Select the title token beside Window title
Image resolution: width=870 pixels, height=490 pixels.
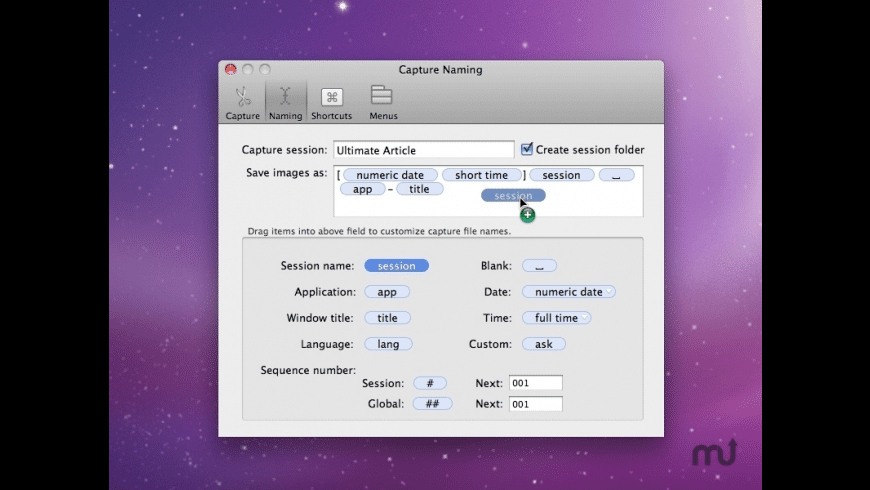[x=387, y=318]
